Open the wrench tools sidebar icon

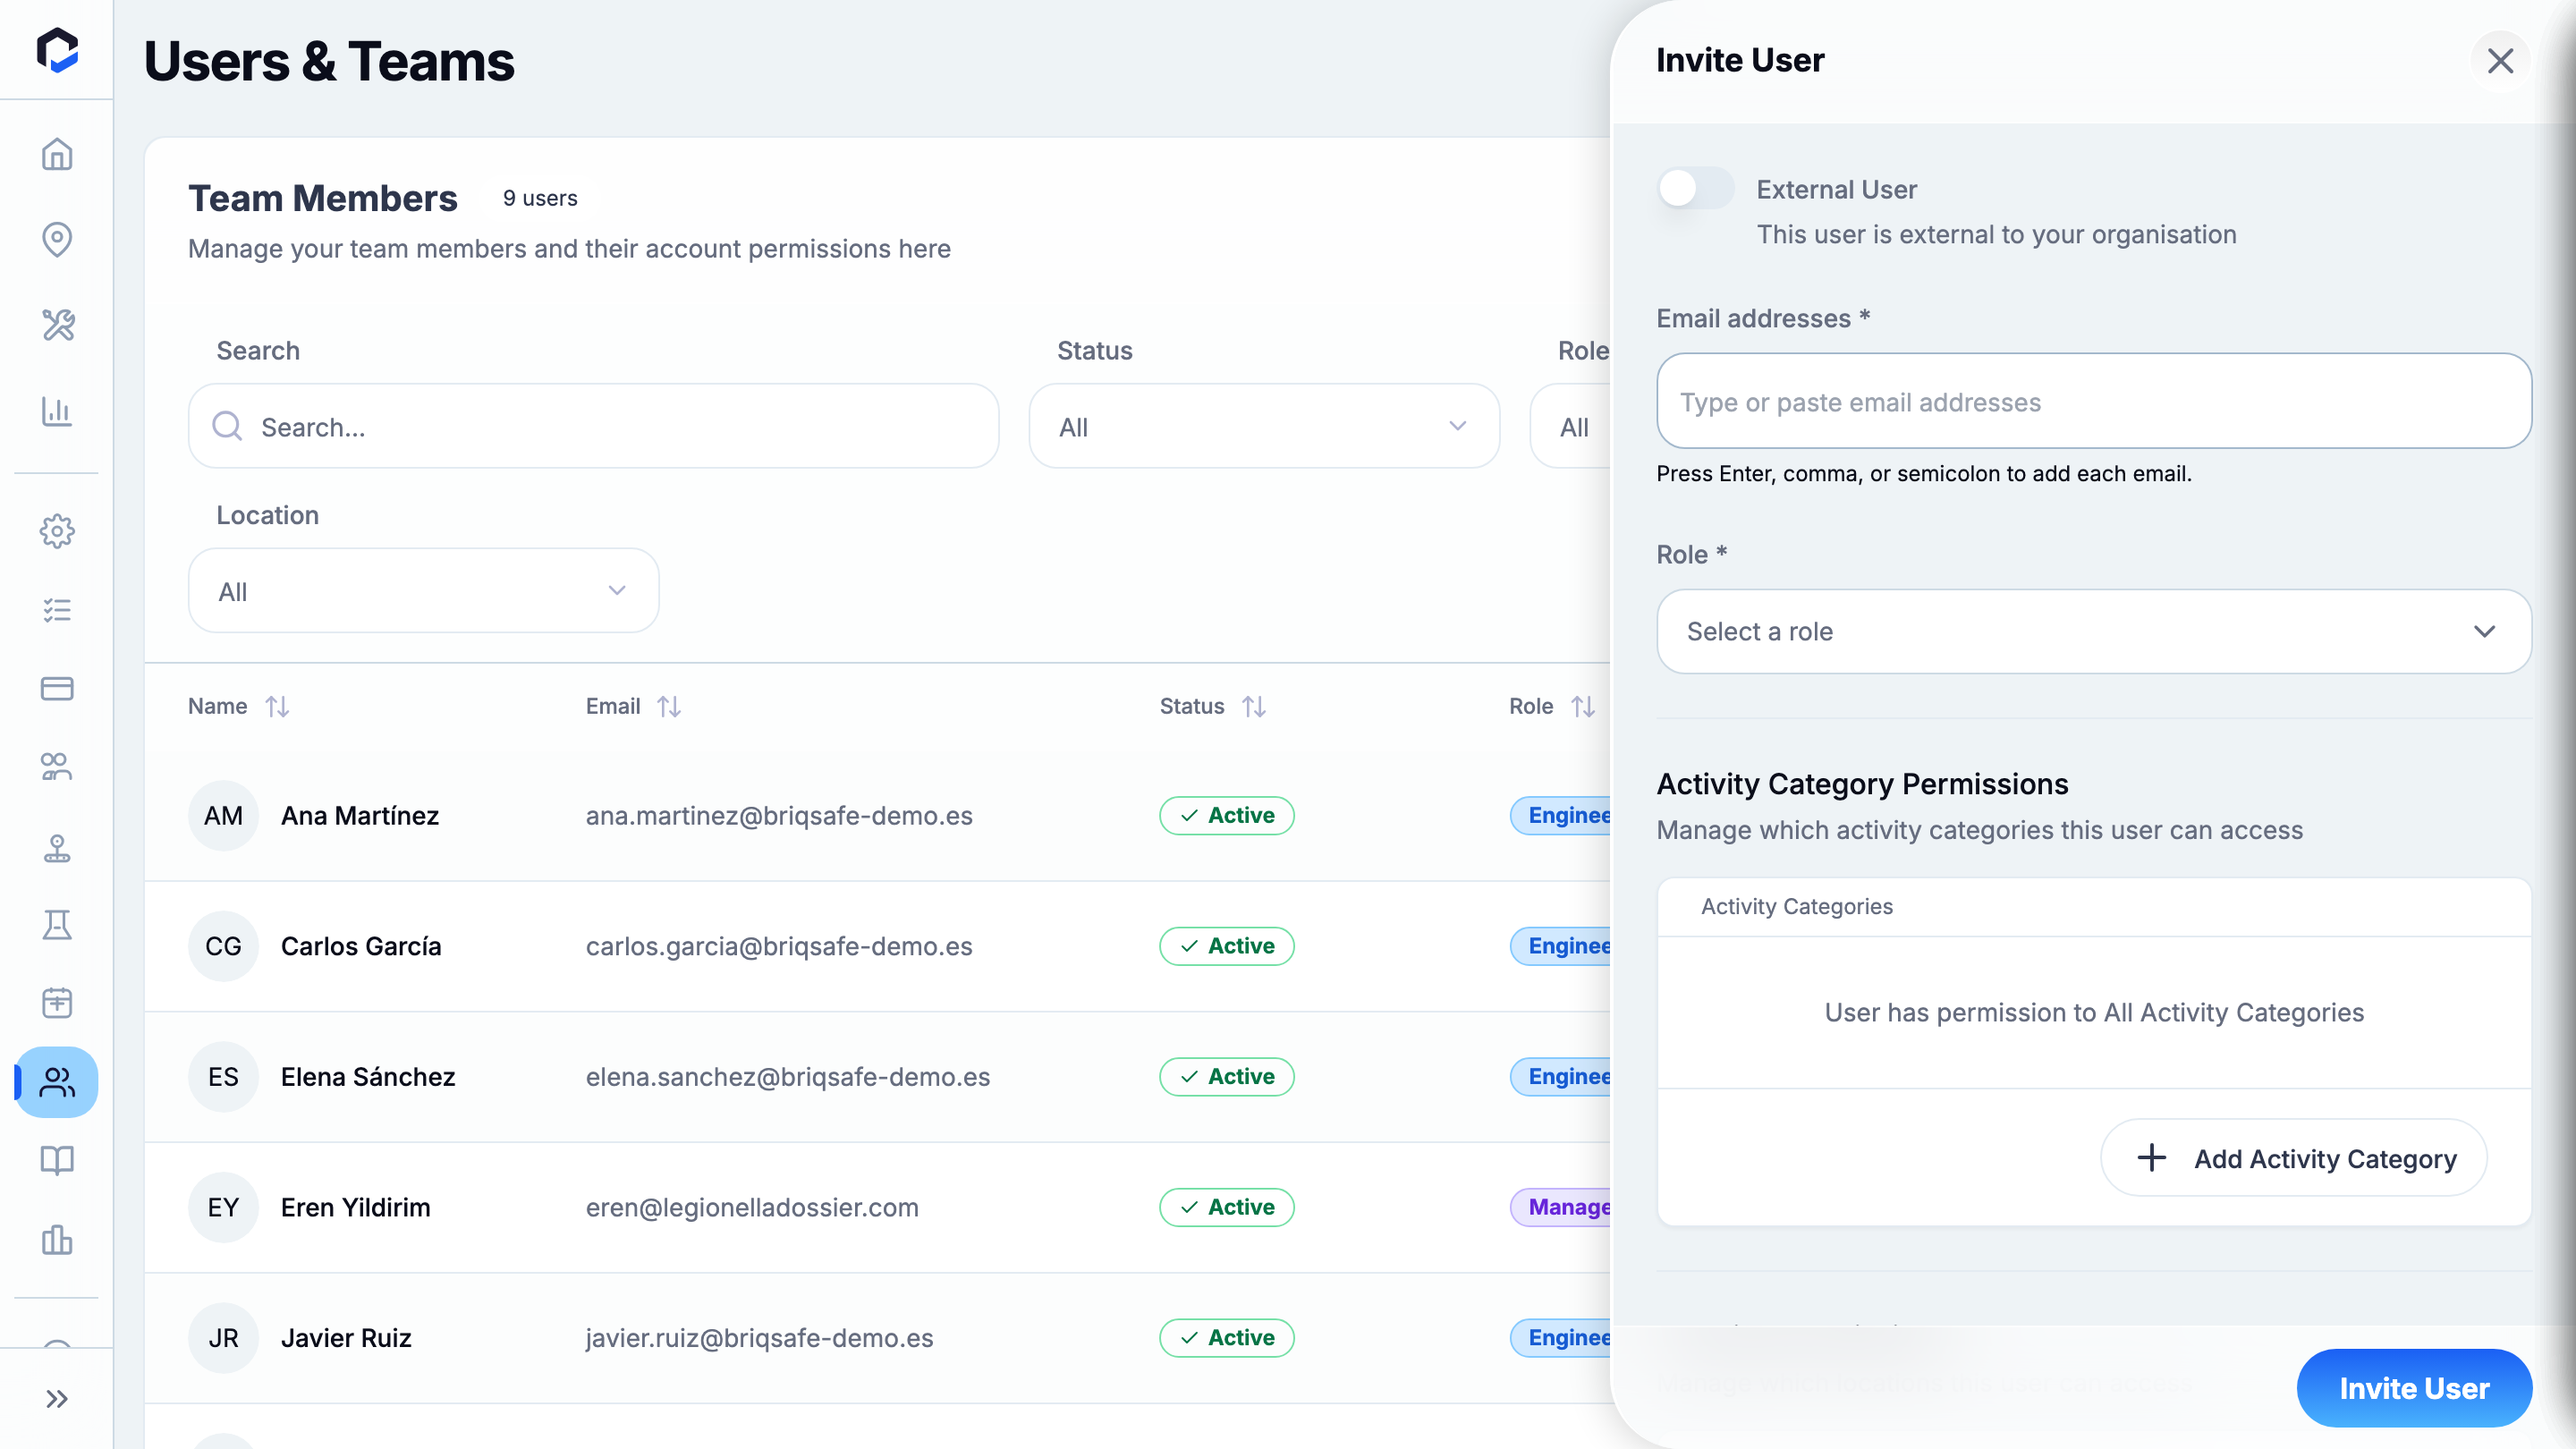pyautogui.click(x=57, y=325)
